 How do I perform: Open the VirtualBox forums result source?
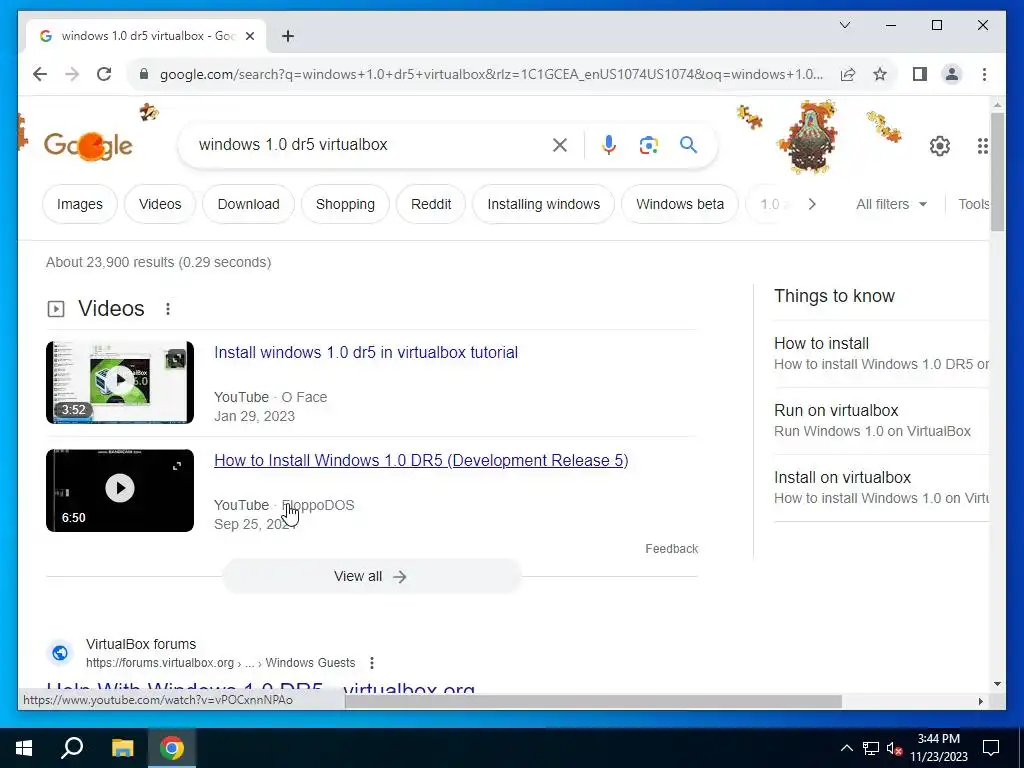140,645
